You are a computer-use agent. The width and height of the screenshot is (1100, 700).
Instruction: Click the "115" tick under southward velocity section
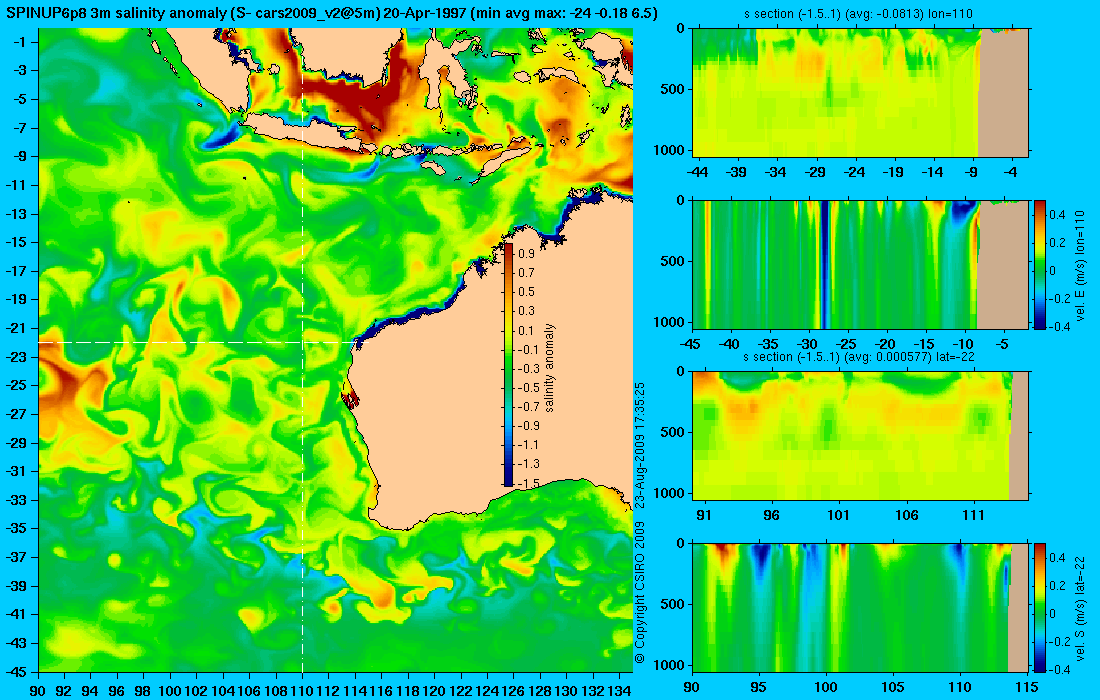[1027, 687]
